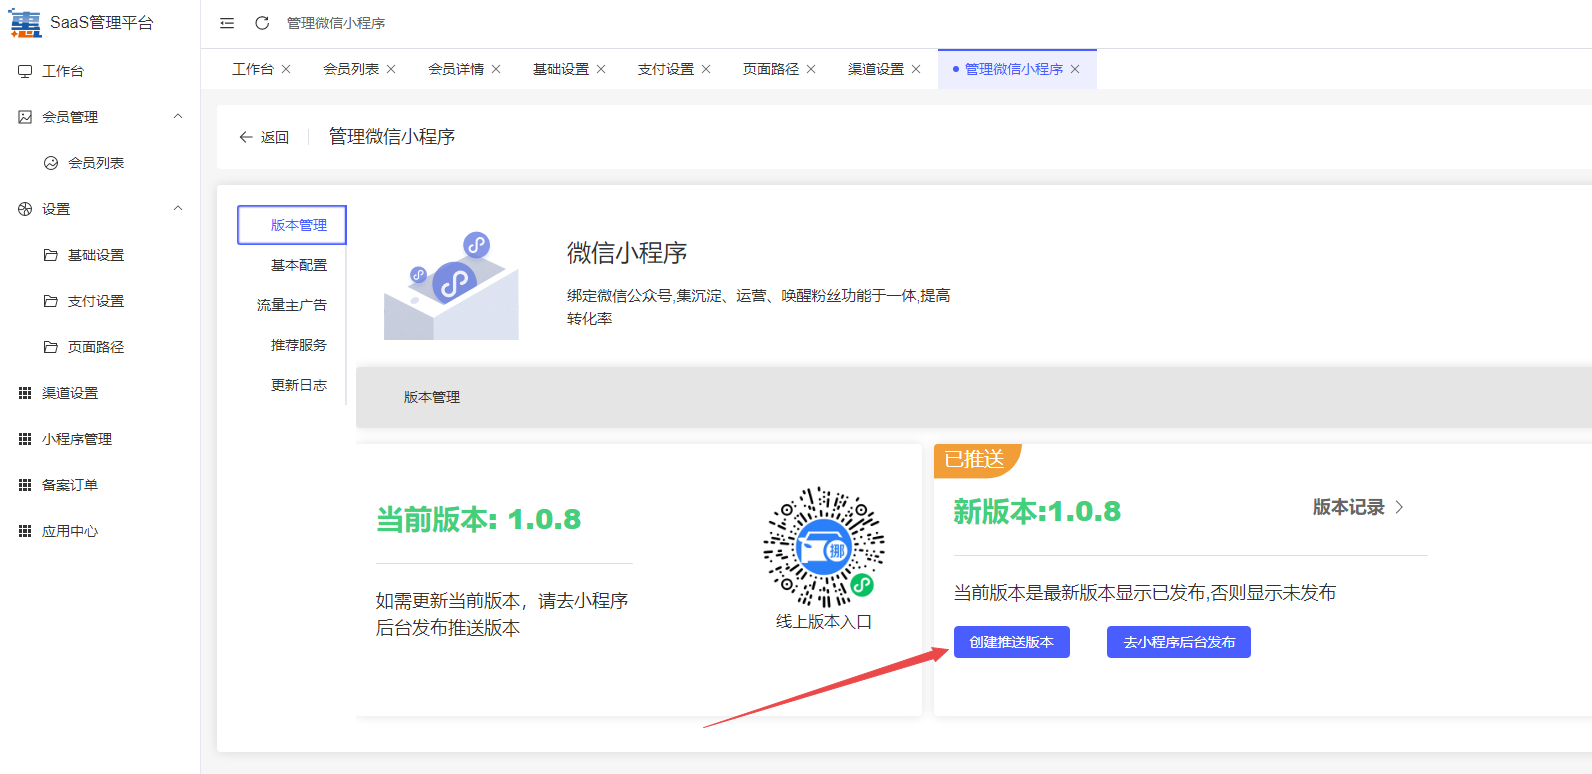Close the 基础设置 tab
The width and height of the screenshot is (1592, 774).
pos(601,69)
